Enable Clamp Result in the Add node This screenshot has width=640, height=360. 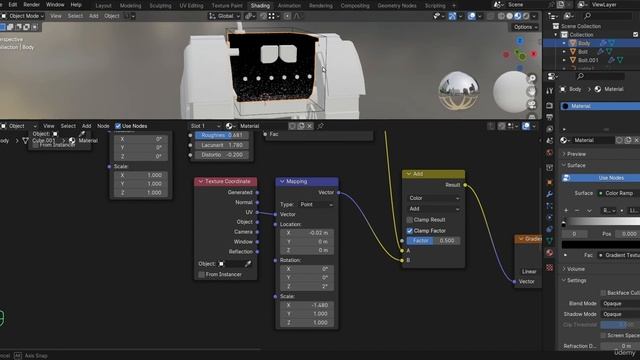[409, 220]
